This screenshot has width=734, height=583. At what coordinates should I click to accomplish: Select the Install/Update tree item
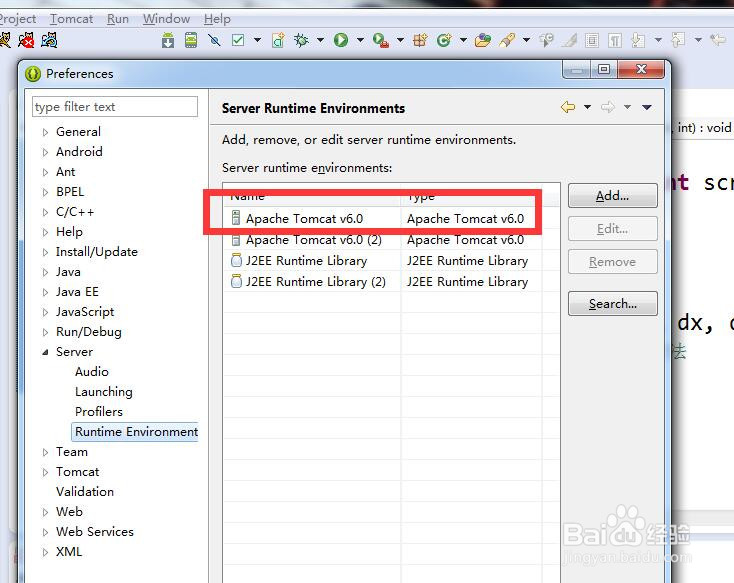pos(96,252)
